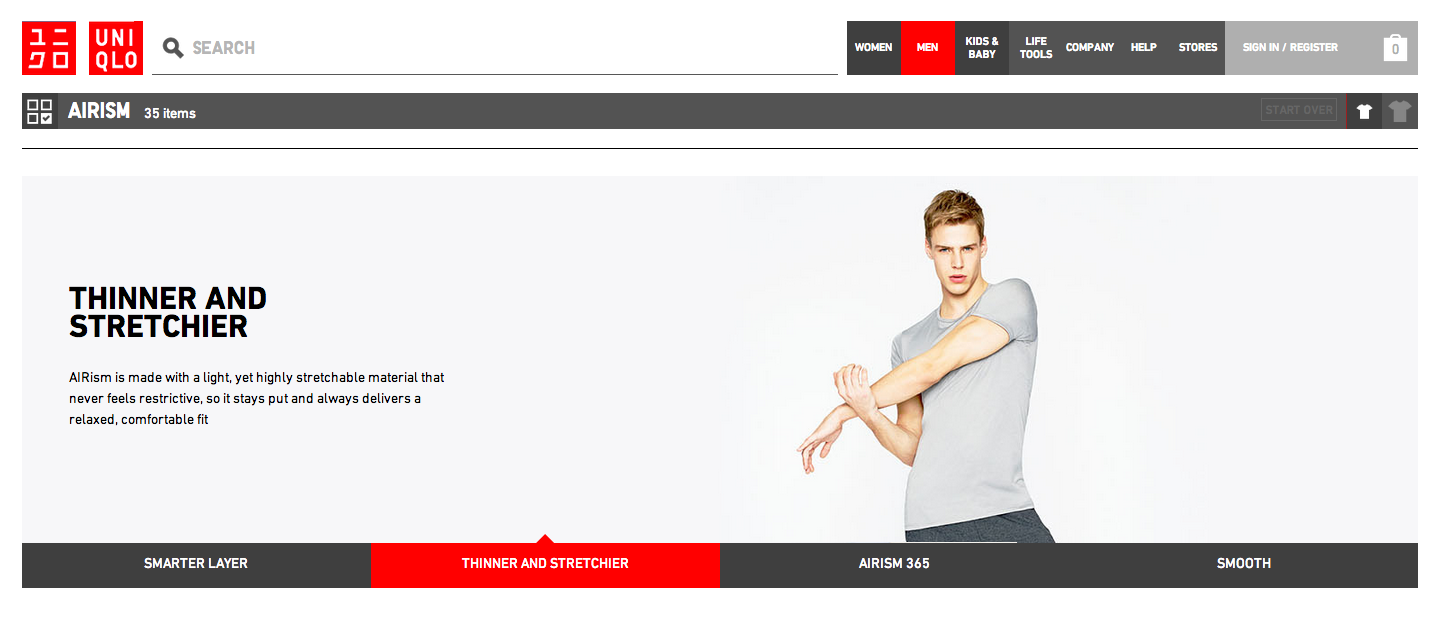Open the Kids & Baby menu
1439x642 pixels.
tap(982, 48)
